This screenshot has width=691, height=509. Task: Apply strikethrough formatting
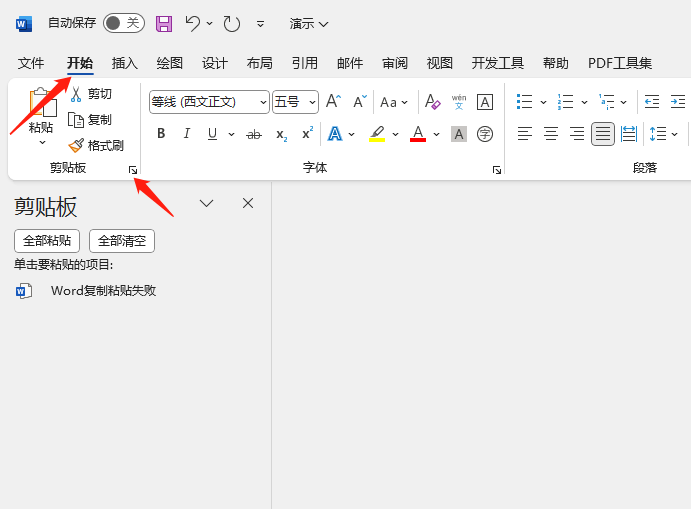click(x=254, y=134)
